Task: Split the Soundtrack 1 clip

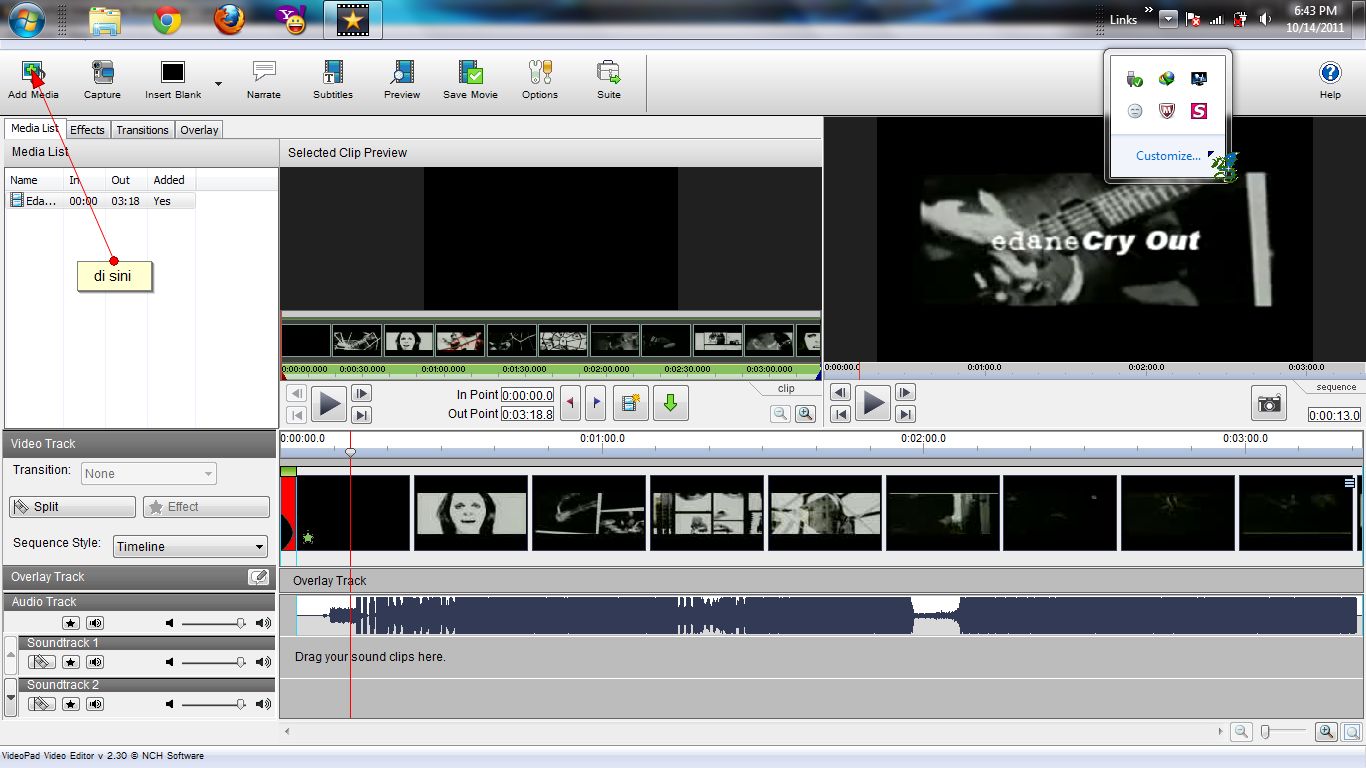Action: [x=42, y=662]
